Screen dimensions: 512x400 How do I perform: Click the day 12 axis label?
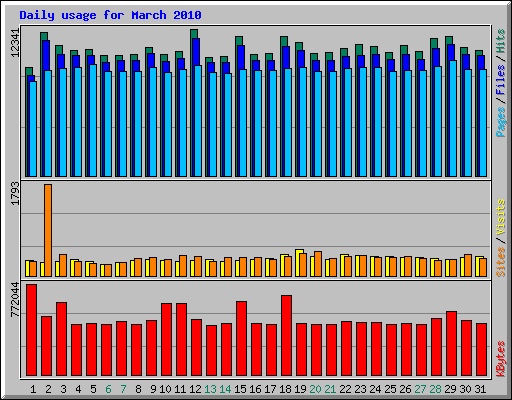[x=195, y=389]
